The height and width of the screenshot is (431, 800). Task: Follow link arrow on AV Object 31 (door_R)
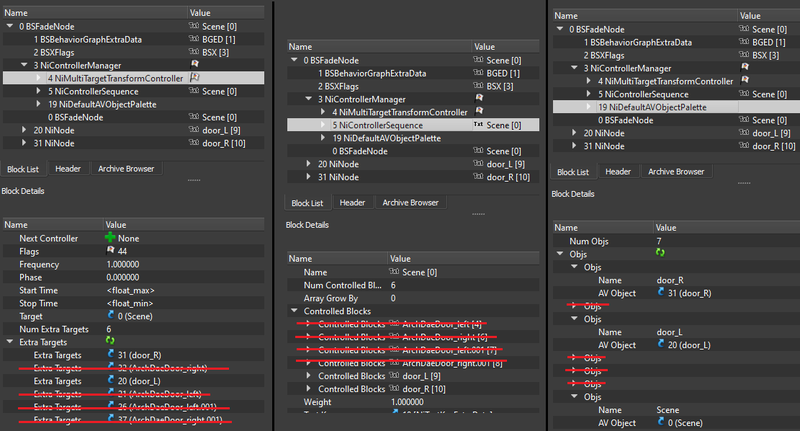point(661,292)
